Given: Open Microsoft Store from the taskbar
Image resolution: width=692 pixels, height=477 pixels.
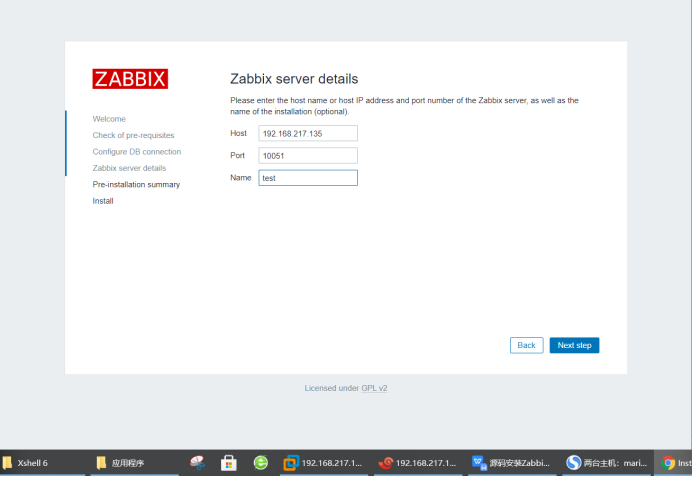Looking at the screenshot, I should (x=229, y=463).
